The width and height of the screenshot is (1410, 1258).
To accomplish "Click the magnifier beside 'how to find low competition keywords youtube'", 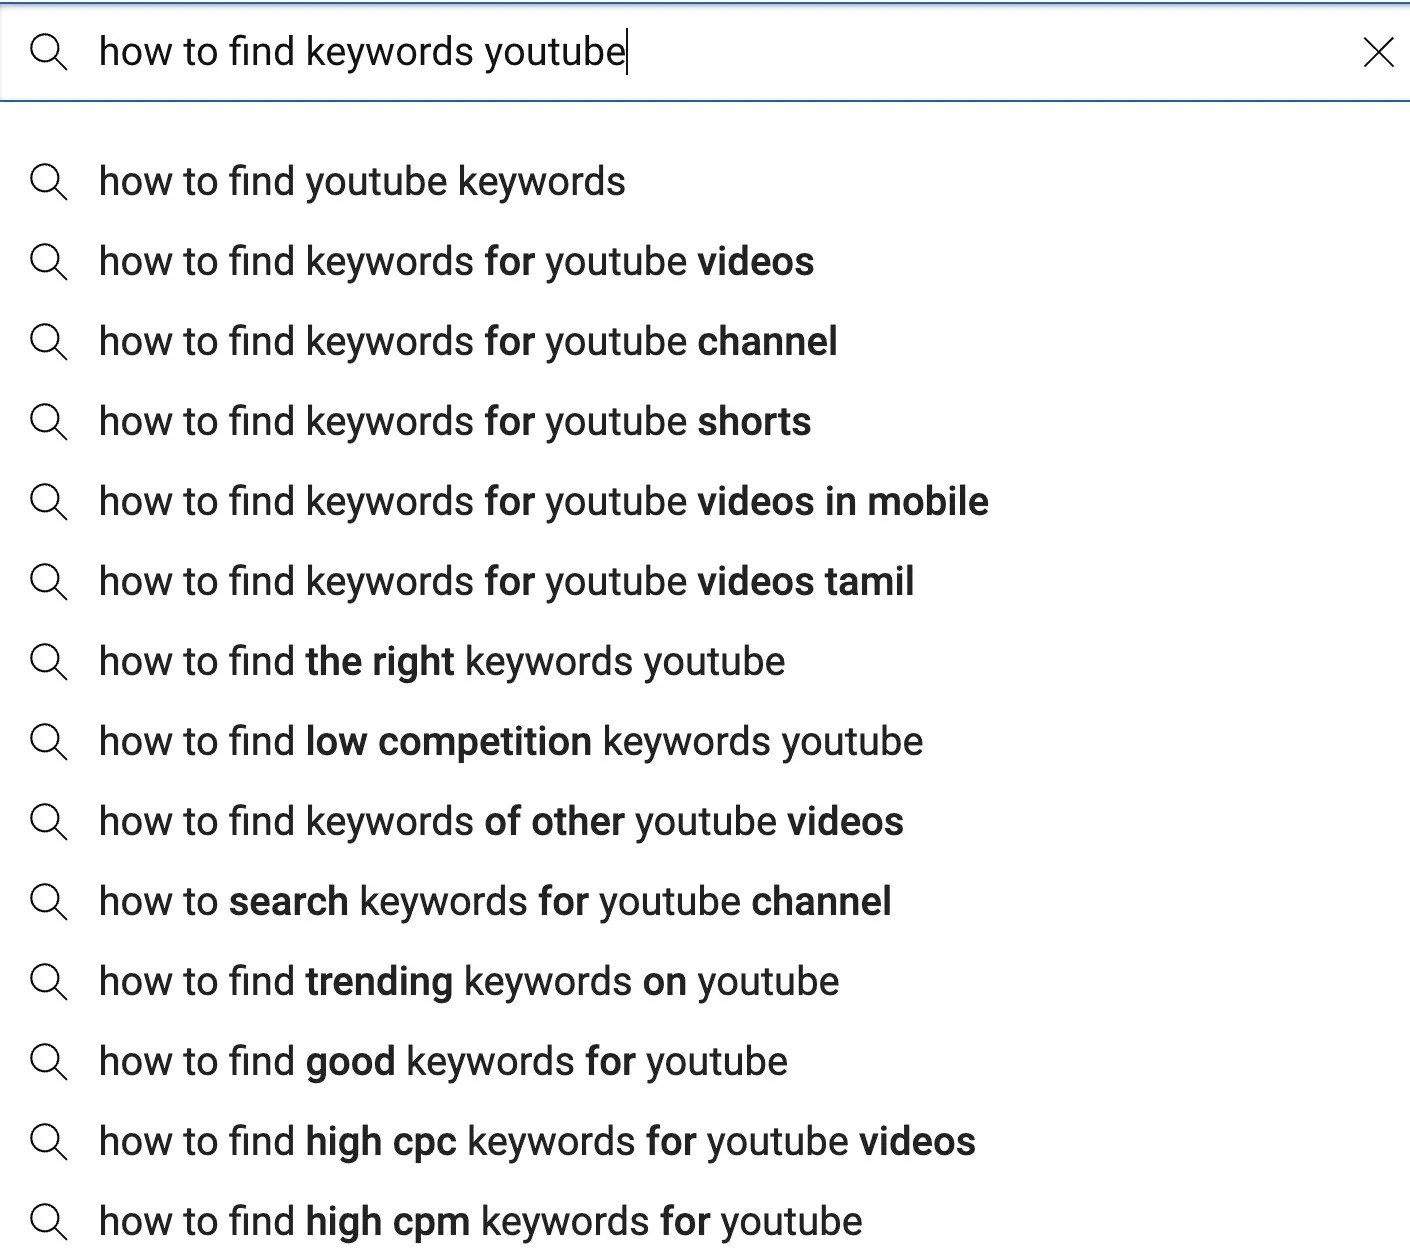I will point(48,742).
